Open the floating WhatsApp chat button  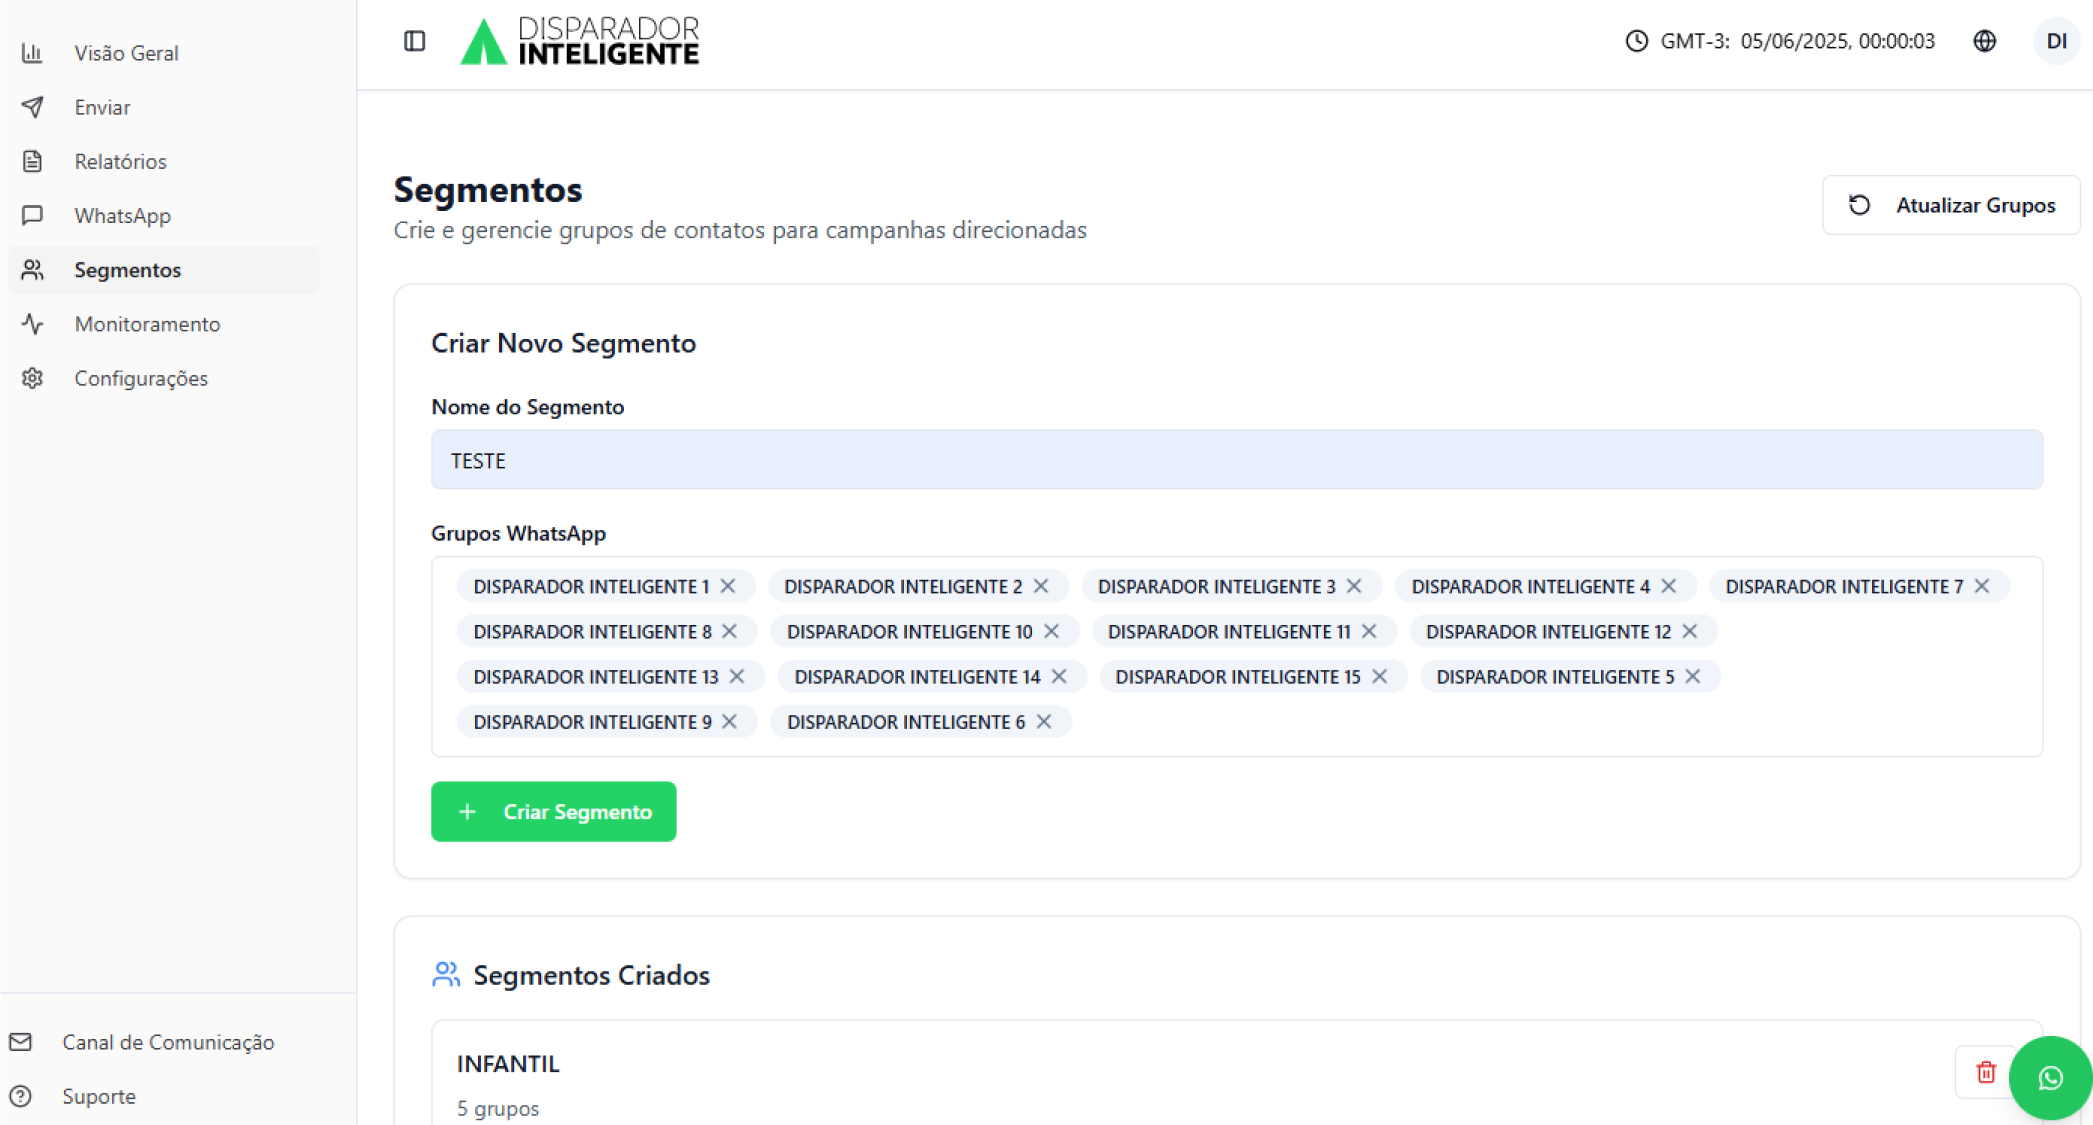[2050, 1078]
